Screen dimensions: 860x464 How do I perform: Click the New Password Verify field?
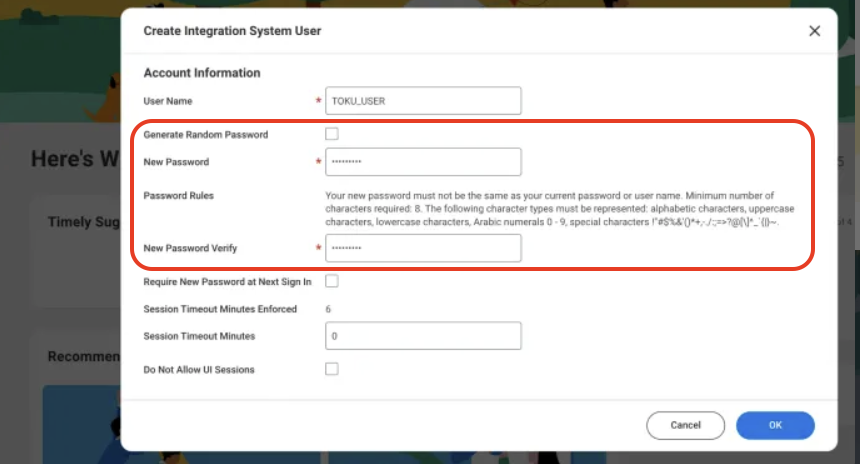[x=423, y=248]
